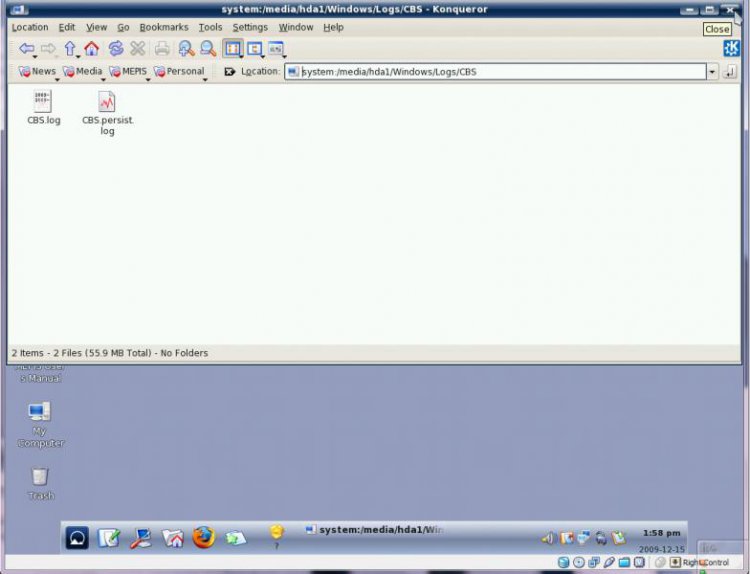Open the View menu

coord(97,27)
